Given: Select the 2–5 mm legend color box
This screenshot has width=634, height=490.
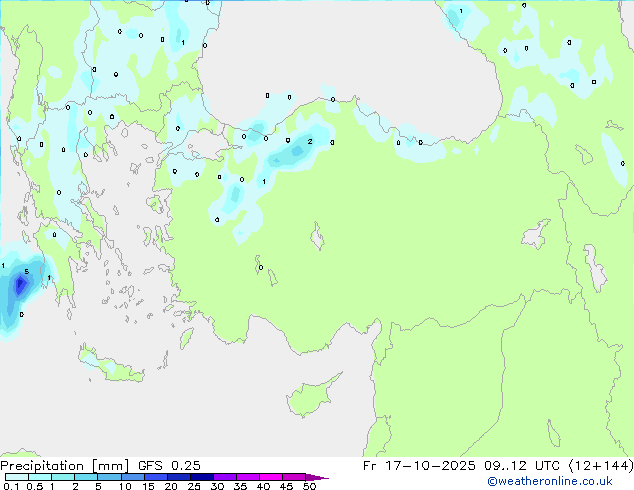Looking at the screenshot, I should 86,477.
